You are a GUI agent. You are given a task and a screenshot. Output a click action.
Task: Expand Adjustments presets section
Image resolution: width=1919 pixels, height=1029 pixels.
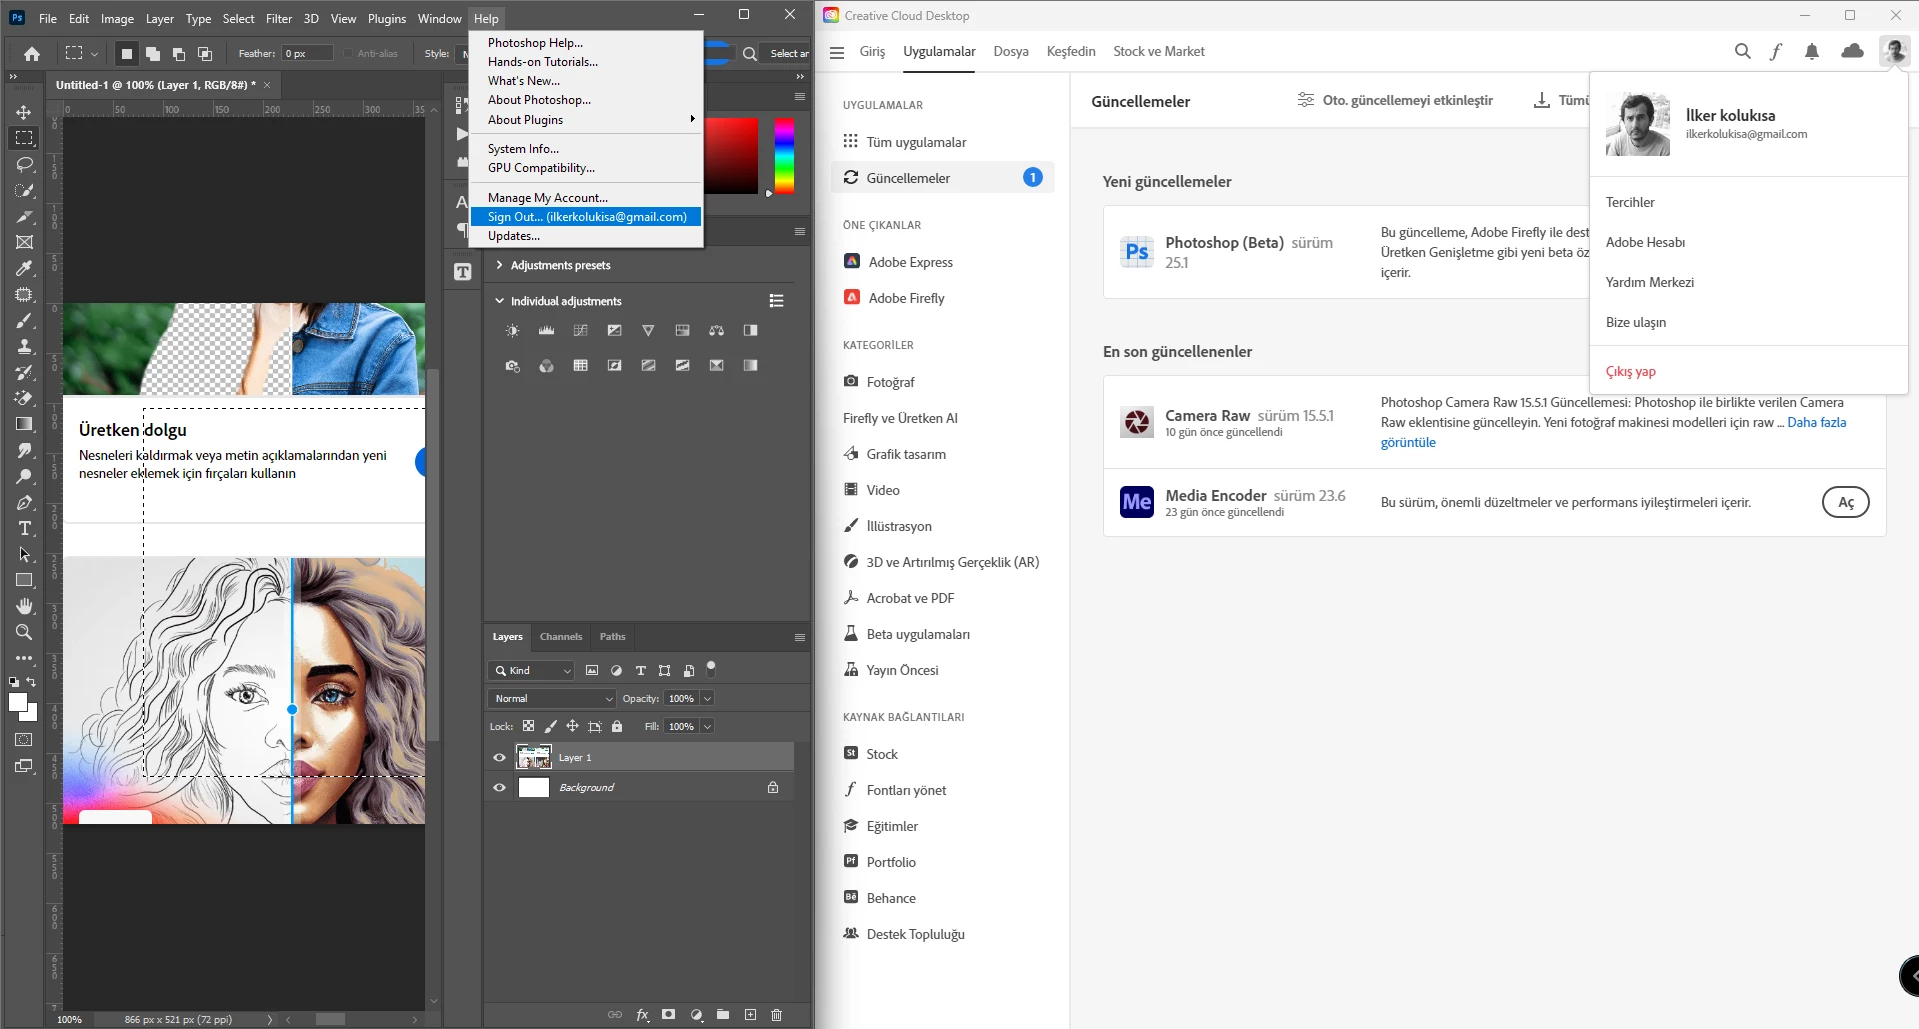[499, 265]
